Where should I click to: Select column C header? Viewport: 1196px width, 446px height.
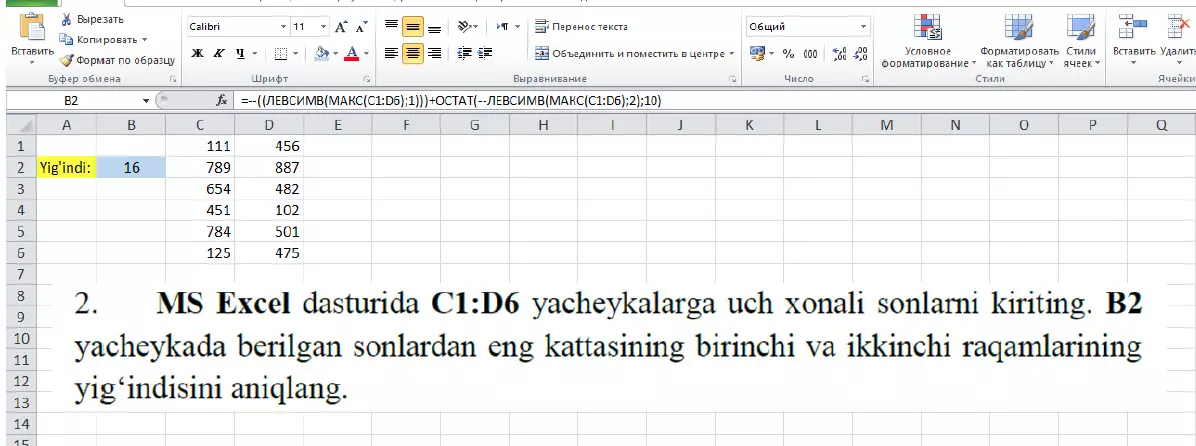(200, 126)
